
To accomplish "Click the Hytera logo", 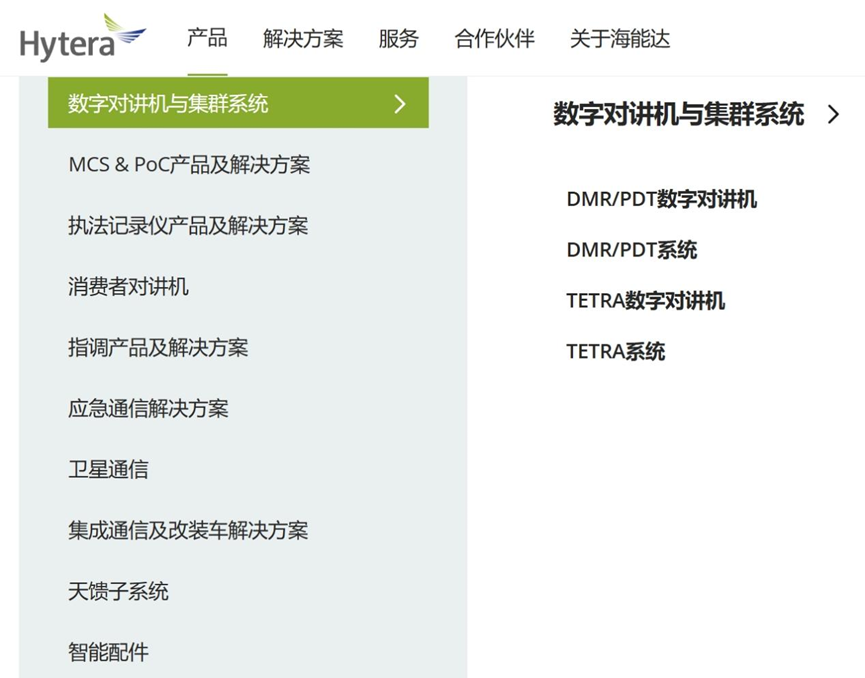I will pos(82,39).
